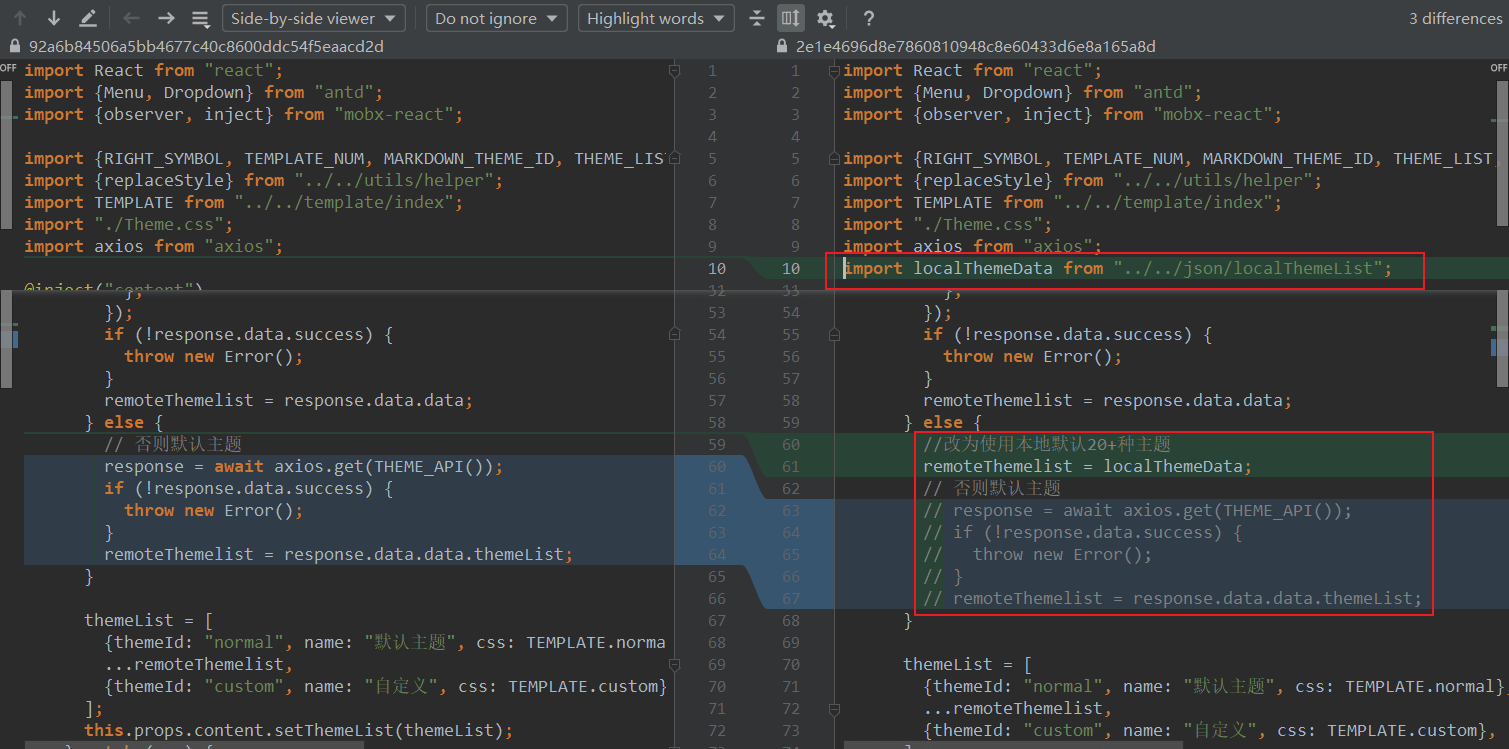Click left pane line response = await axios.get(THEME_API())

point(303,466)
